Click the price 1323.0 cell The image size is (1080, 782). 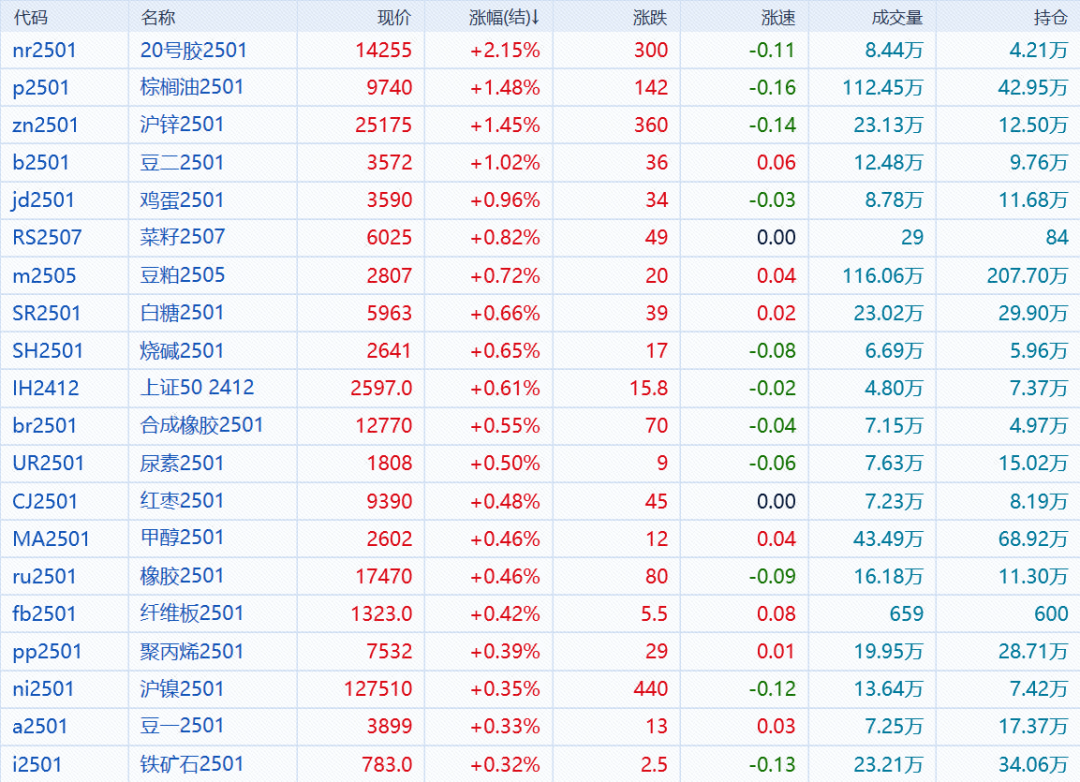coord(382,613)
